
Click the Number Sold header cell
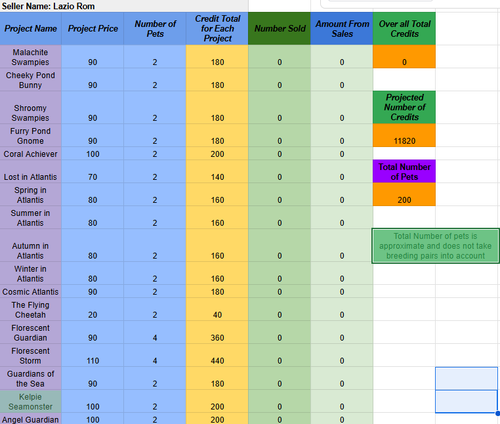tap(280, 29)
